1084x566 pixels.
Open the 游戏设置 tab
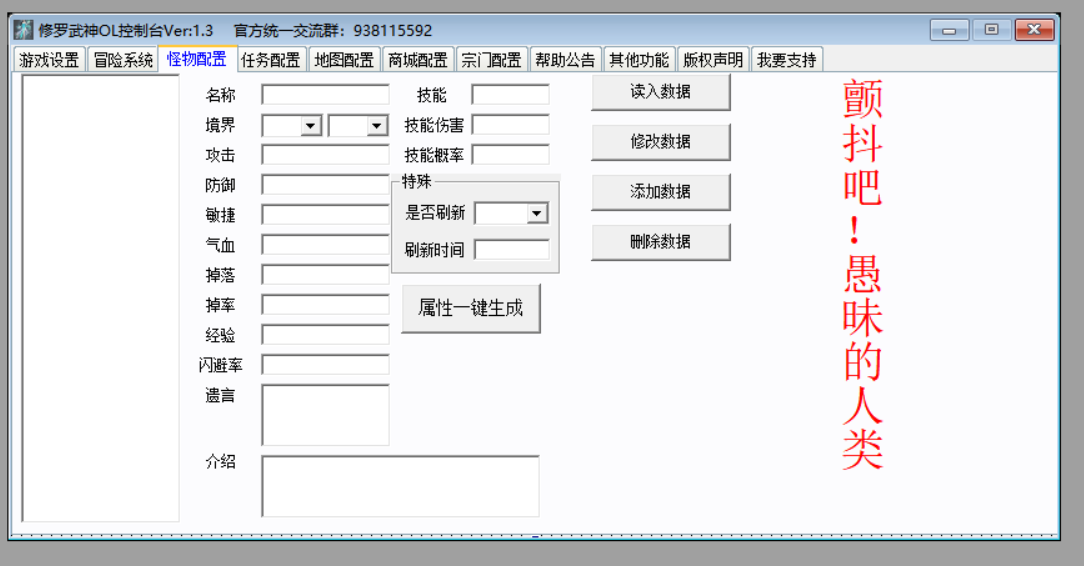[x=49, y=60]
